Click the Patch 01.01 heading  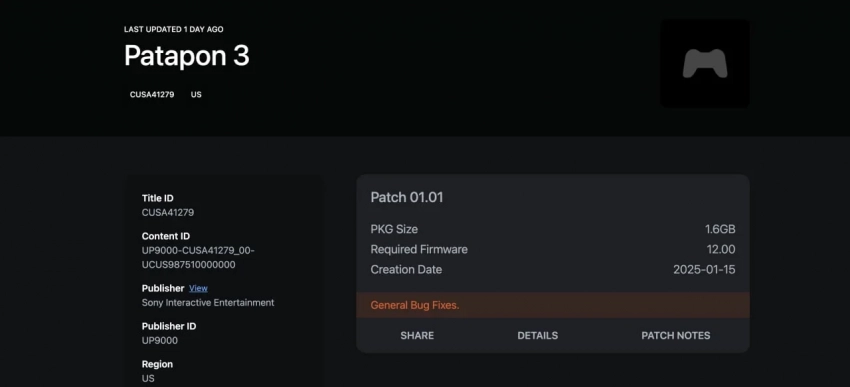(x=407, y=197)
